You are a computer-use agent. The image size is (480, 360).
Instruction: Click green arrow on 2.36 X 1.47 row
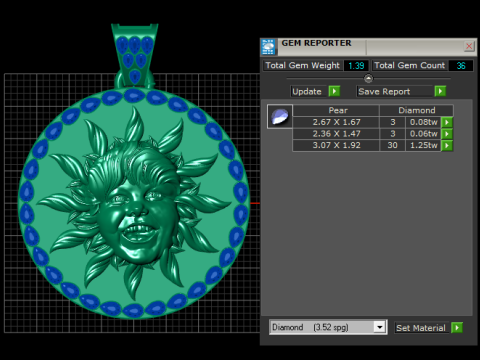pyautogui.click(x=447, y=134)
